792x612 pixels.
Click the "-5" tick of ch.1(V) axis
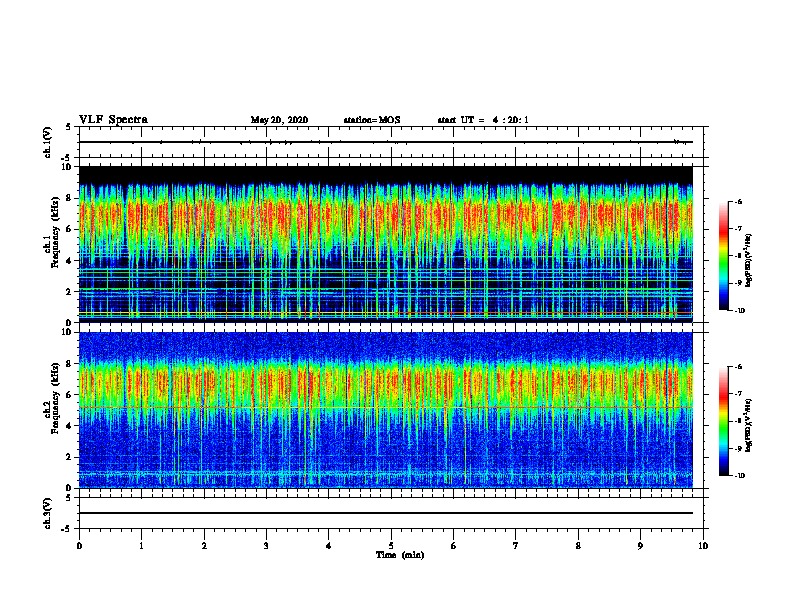[67, 158]
